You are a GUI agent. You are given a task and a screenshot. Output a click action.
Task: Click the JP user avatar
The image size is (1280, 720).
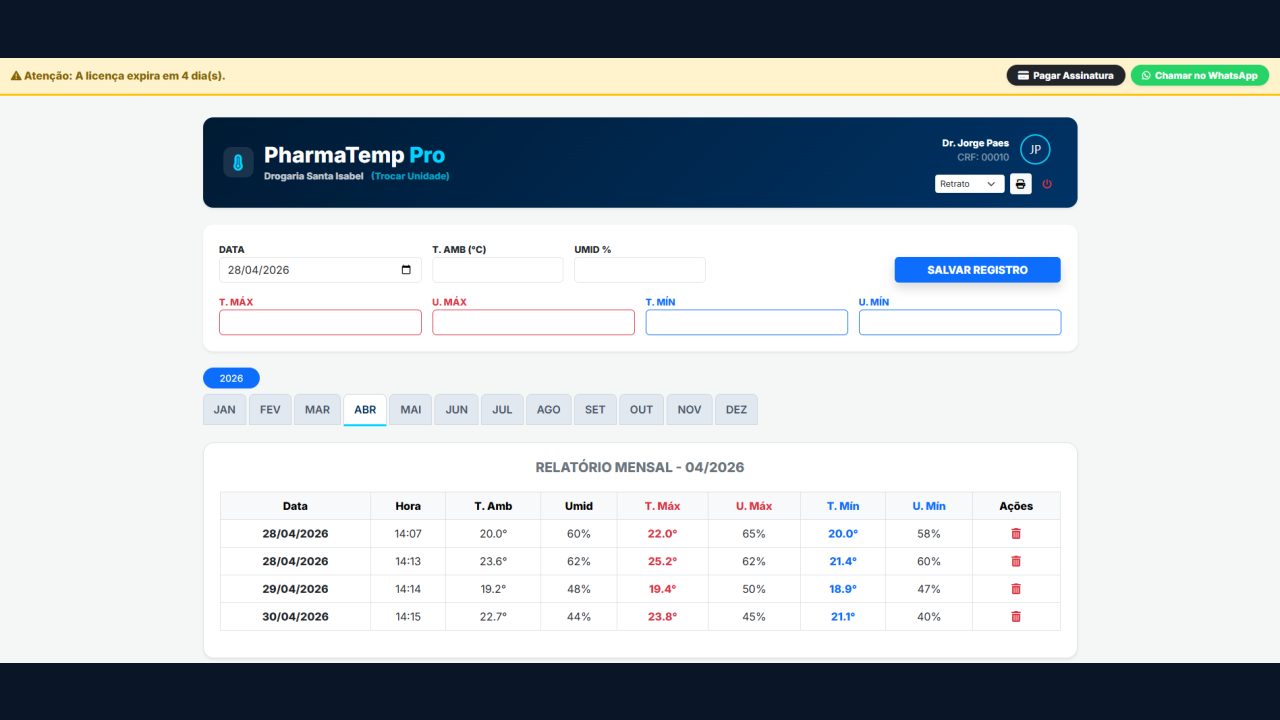pos(1035,150)
